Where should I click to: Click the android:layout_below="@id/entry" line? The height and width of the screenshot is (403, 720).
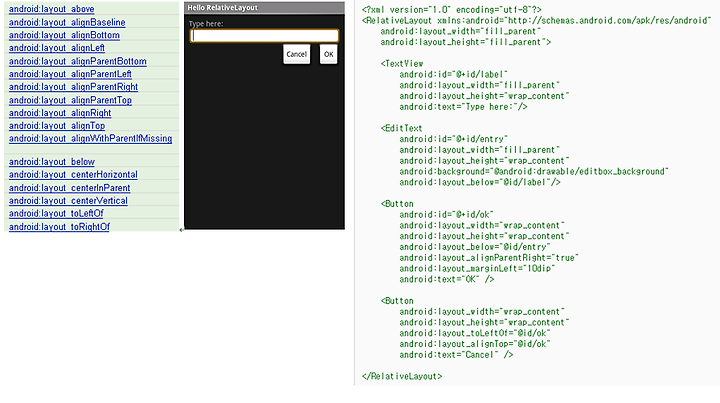(x=475, y=247)
